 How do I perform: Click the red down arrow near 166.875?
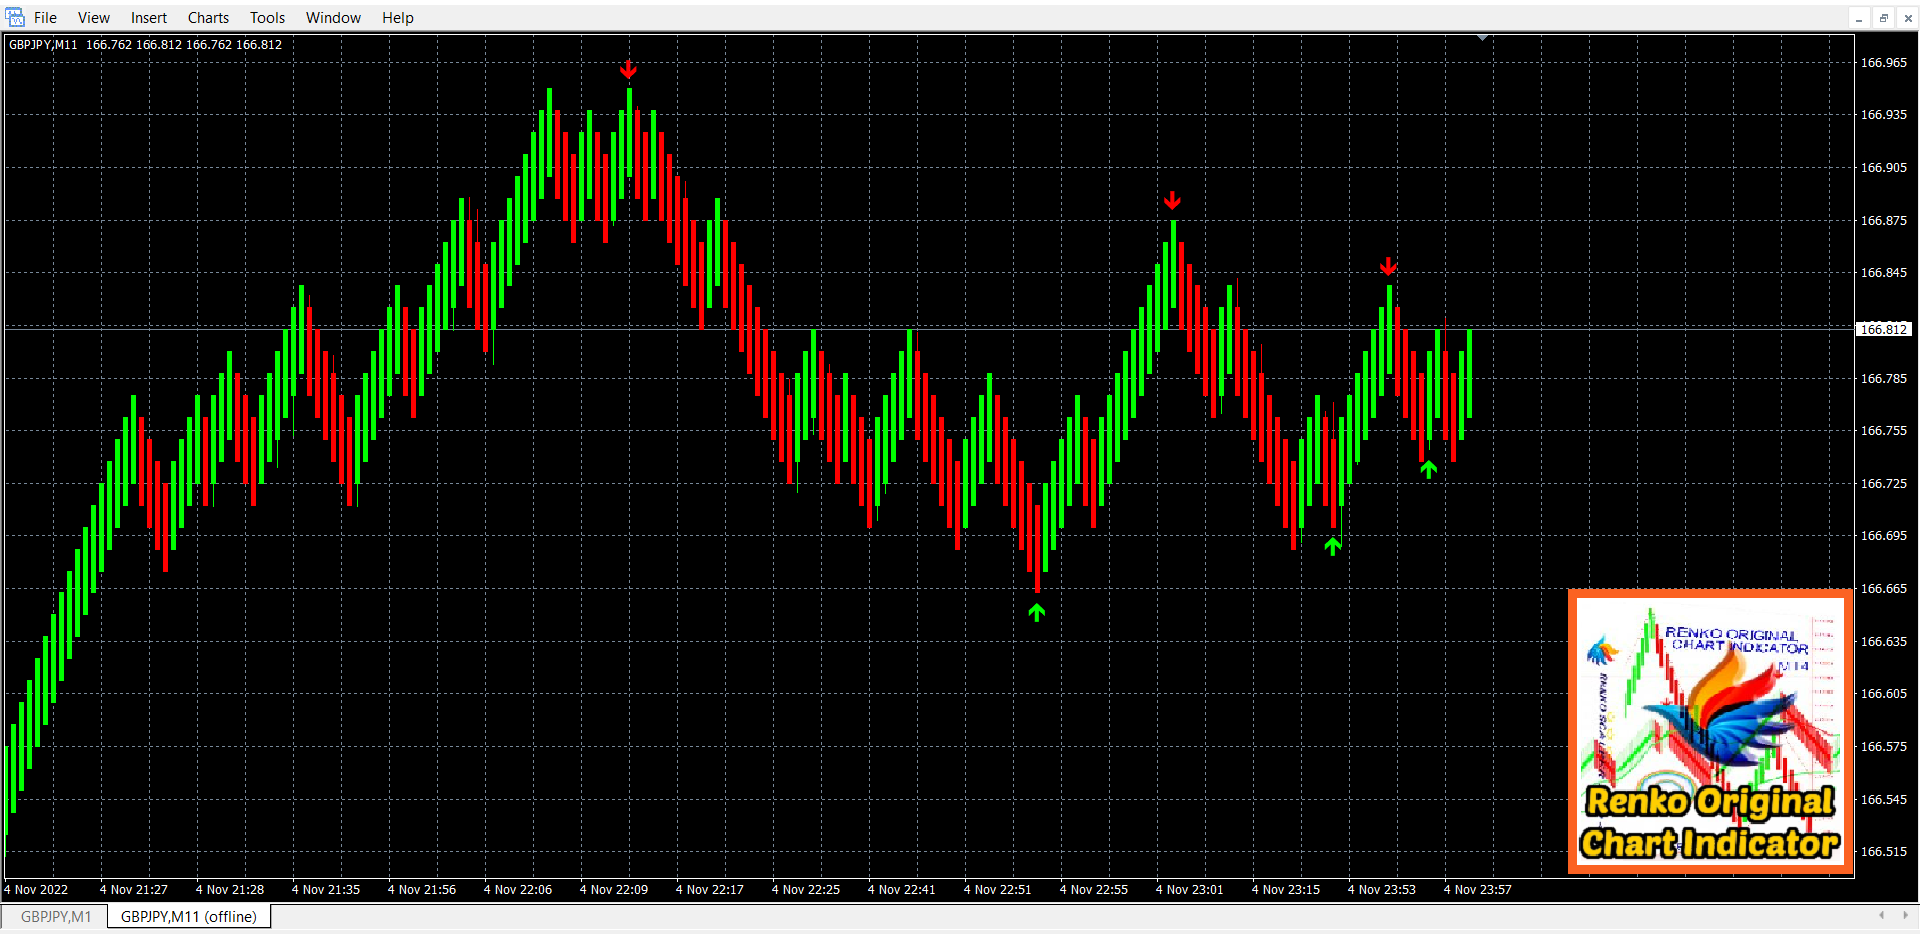1172,201
